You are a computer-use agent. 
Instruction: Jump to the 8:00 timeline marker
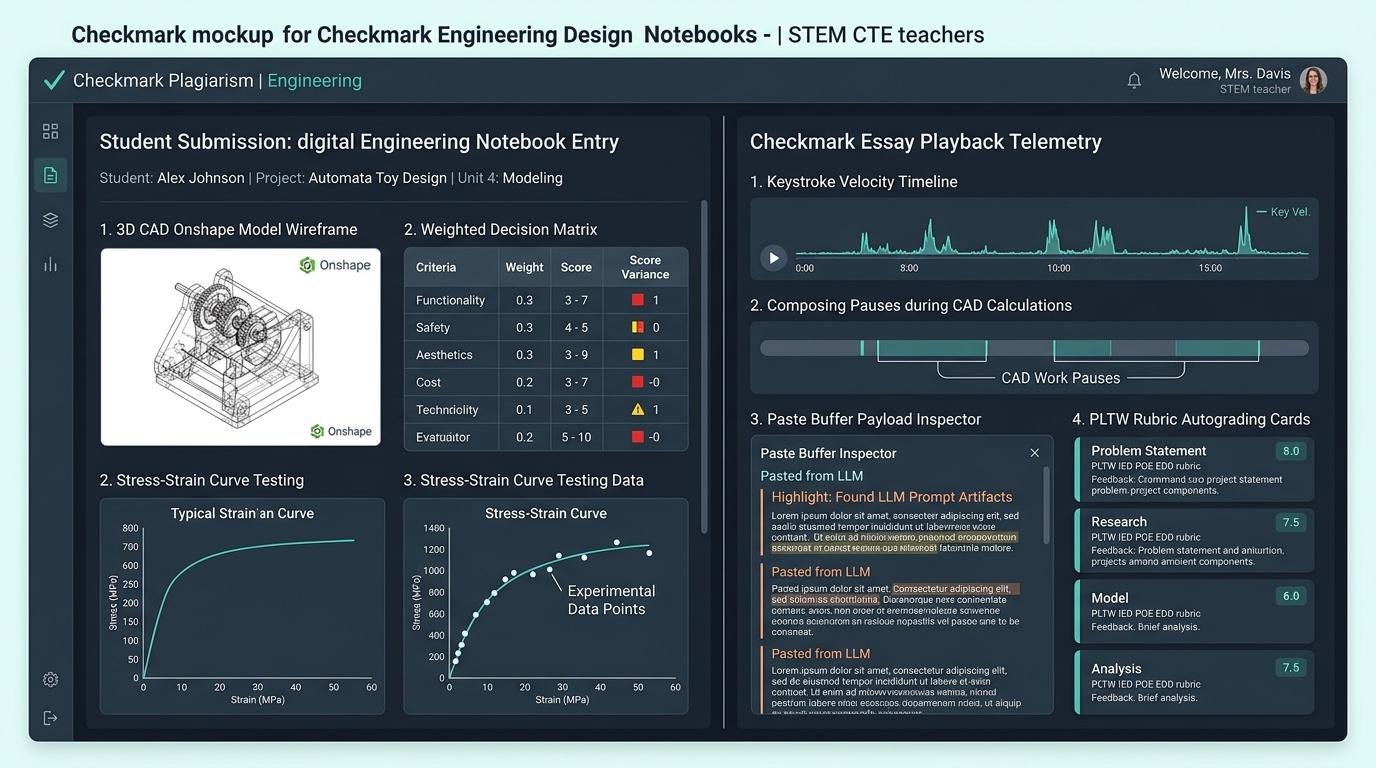[909, 268]
